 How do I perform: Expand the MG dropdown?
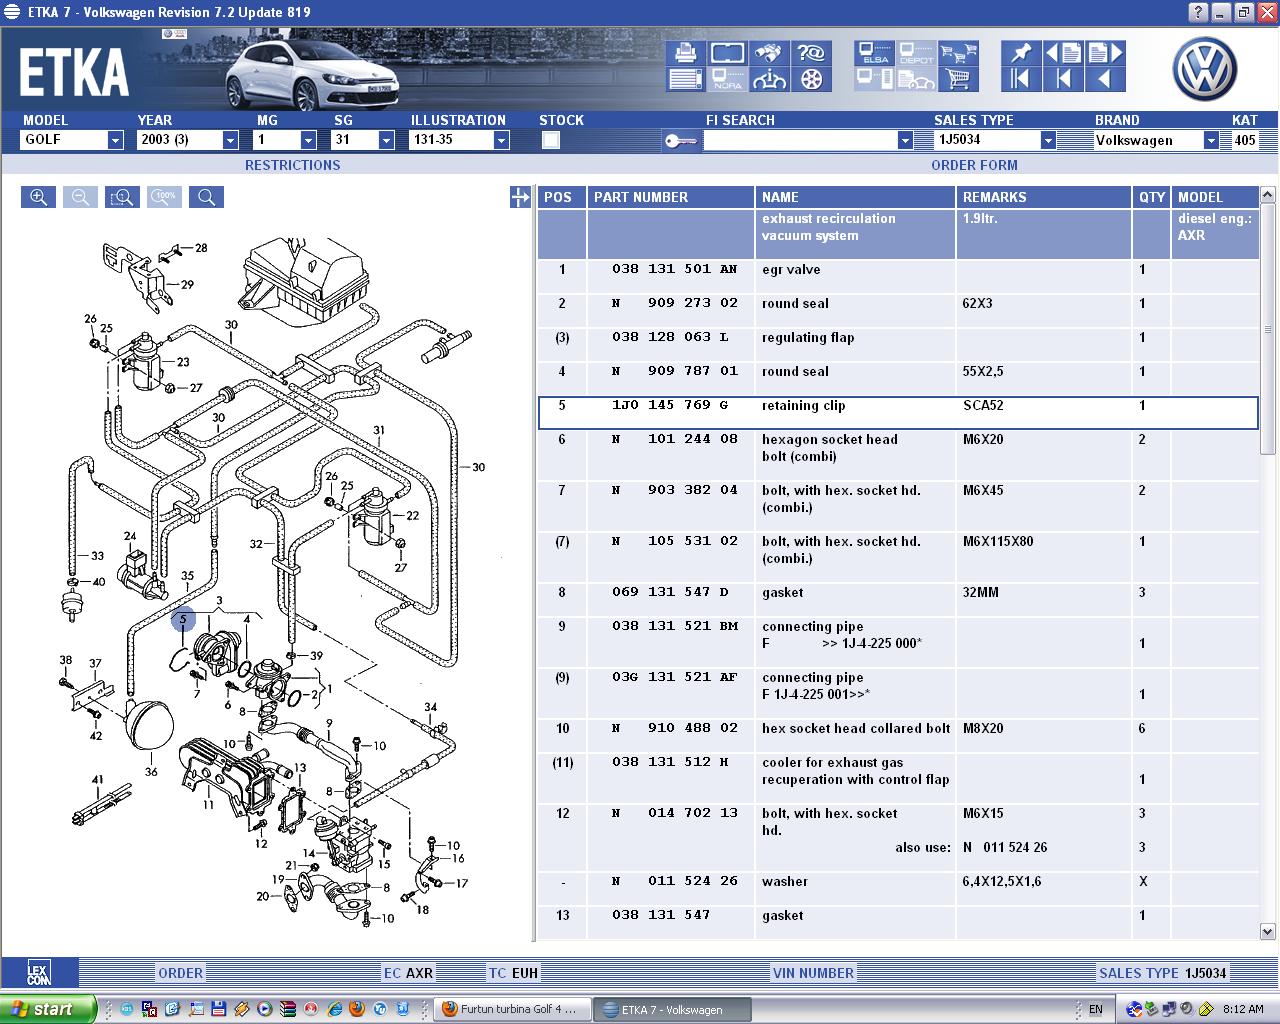pos(309,140)
